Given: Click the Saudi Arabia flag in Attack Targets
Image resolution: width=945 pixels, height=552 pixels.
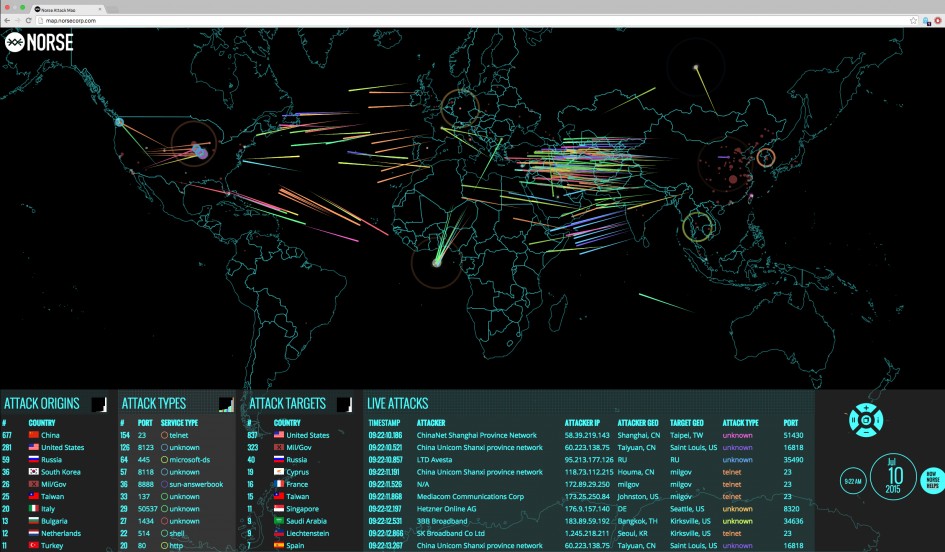Looking at the screenshot, I should [279, 521].
